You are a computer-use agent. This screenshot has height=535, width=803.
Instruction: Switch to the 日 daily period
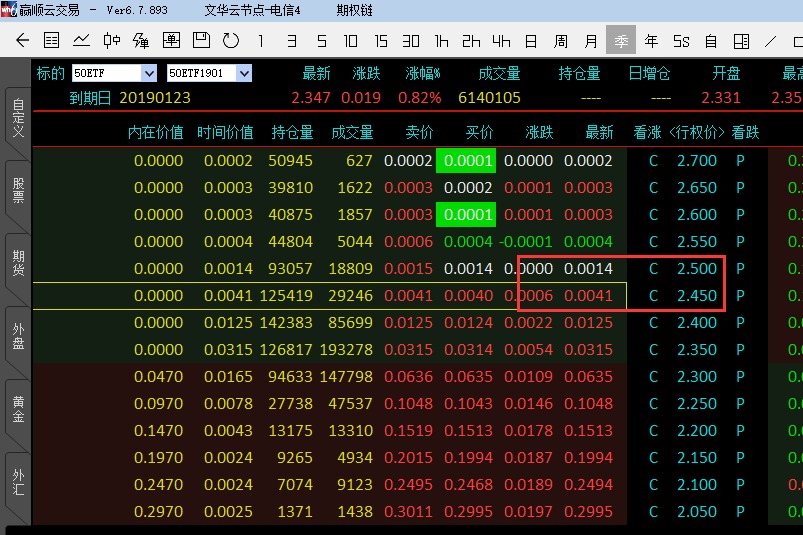531,41
